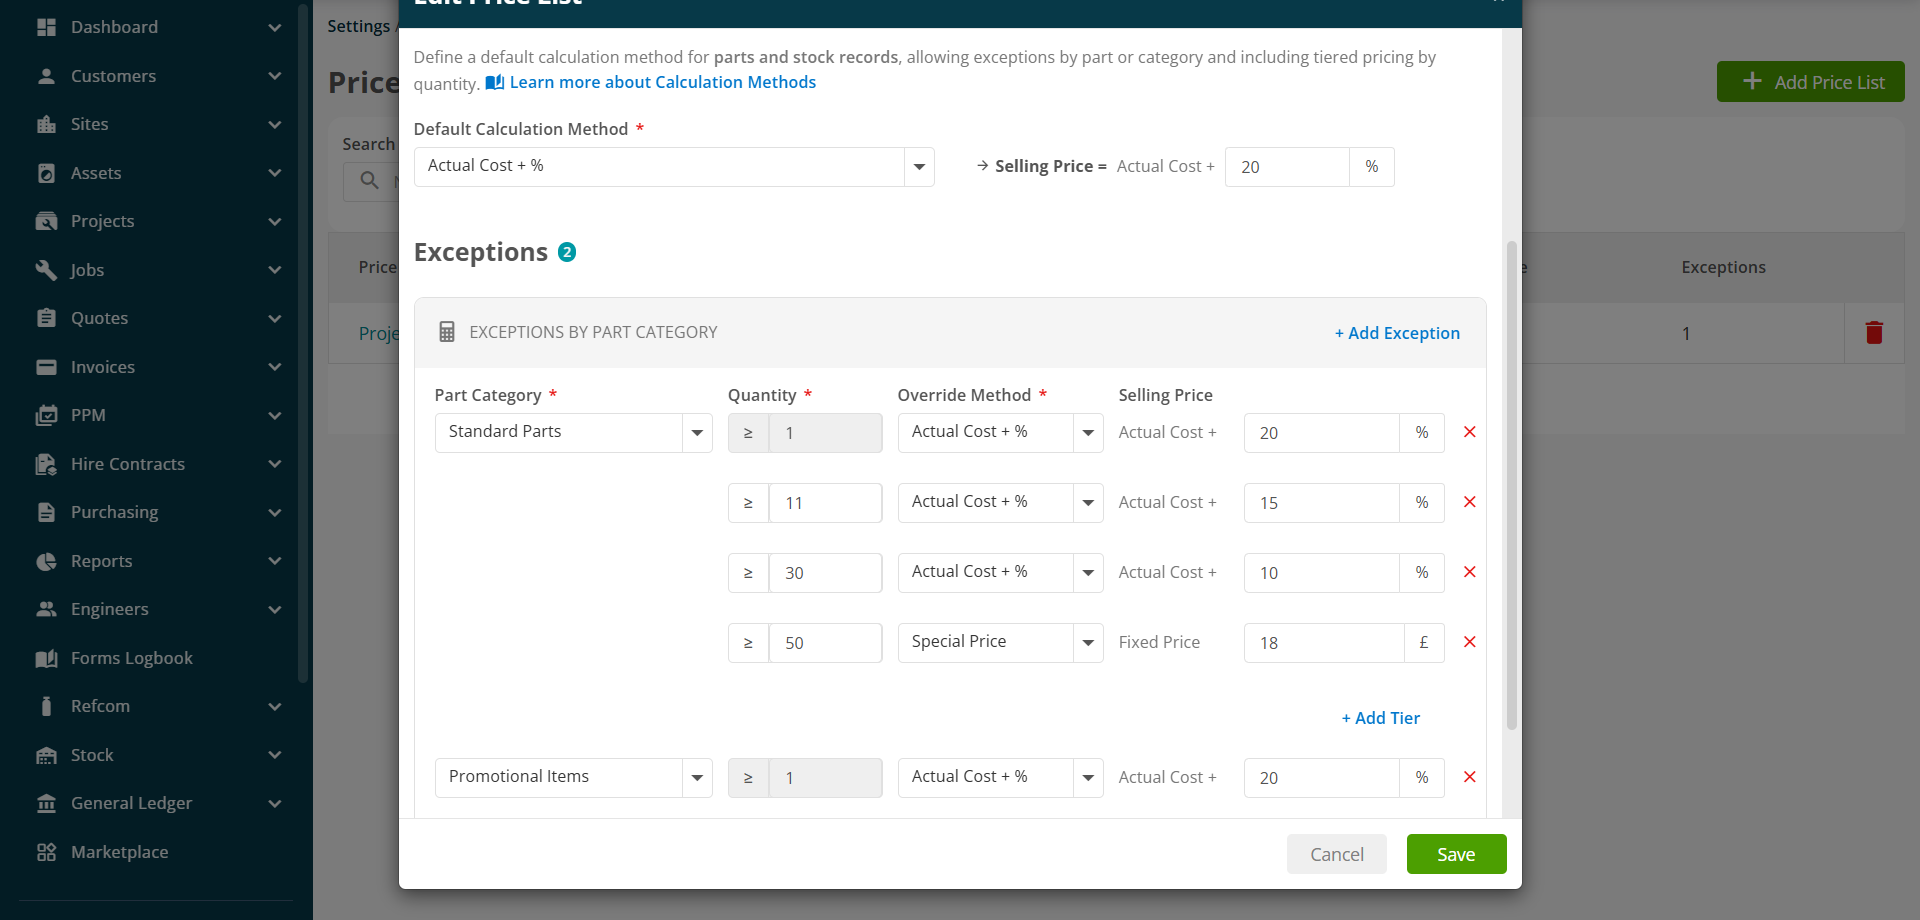This screenshot has width=1920, height=920.
Task: Click the Hire Contracts icon
Action: click(46, 464)
